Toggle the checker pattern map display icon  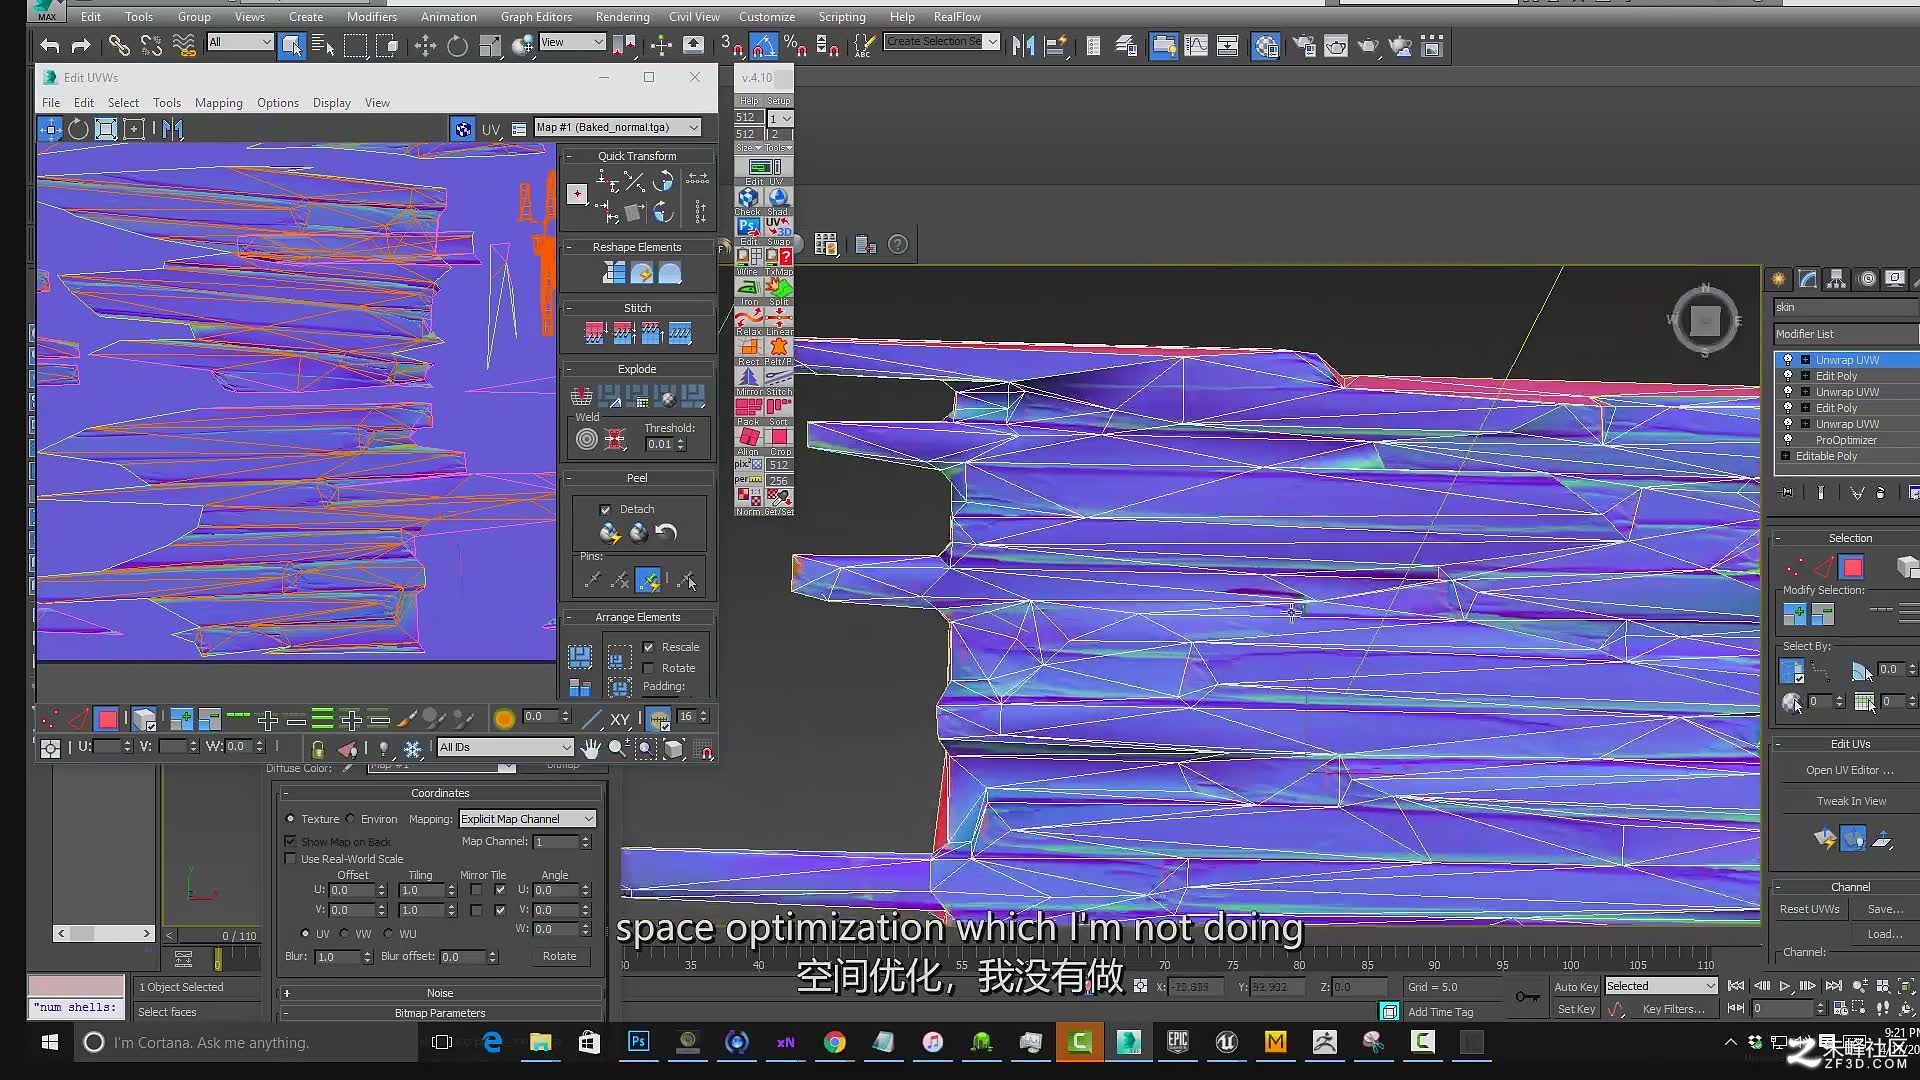pos(463,129)
